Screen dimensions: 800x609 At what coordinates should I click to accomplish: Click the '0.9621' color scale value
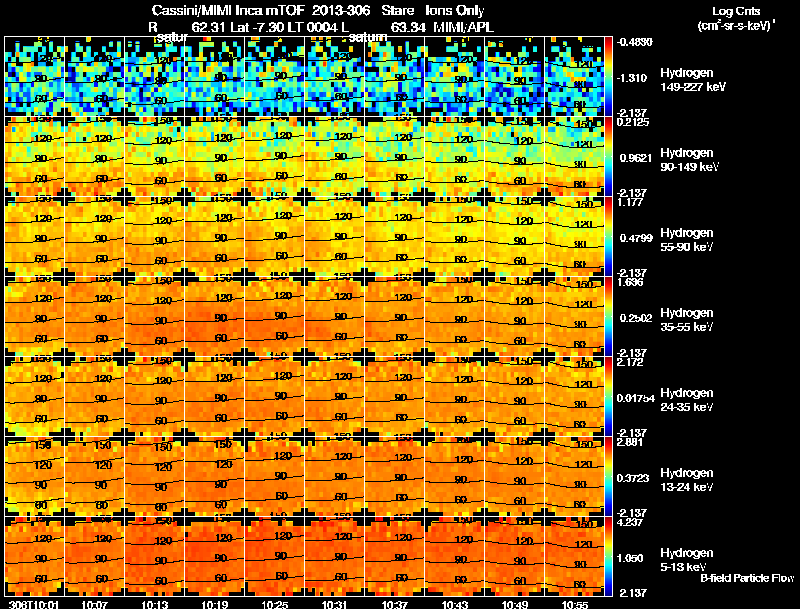(636, 158)
